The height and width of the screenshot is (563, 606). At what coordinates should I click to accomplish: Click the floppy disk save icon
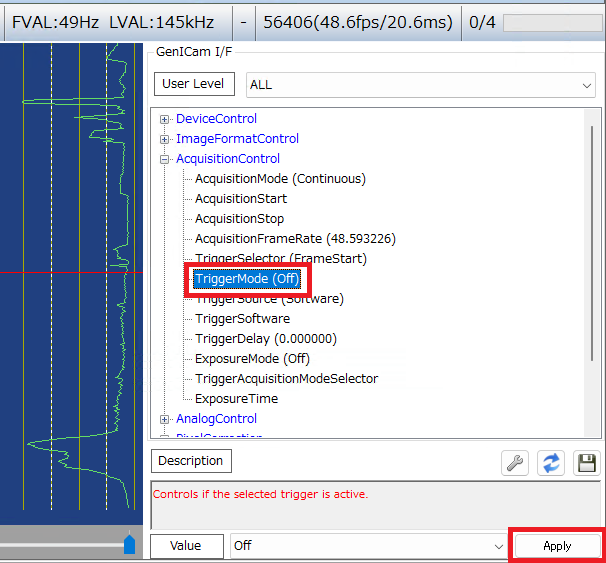[586, 463]
